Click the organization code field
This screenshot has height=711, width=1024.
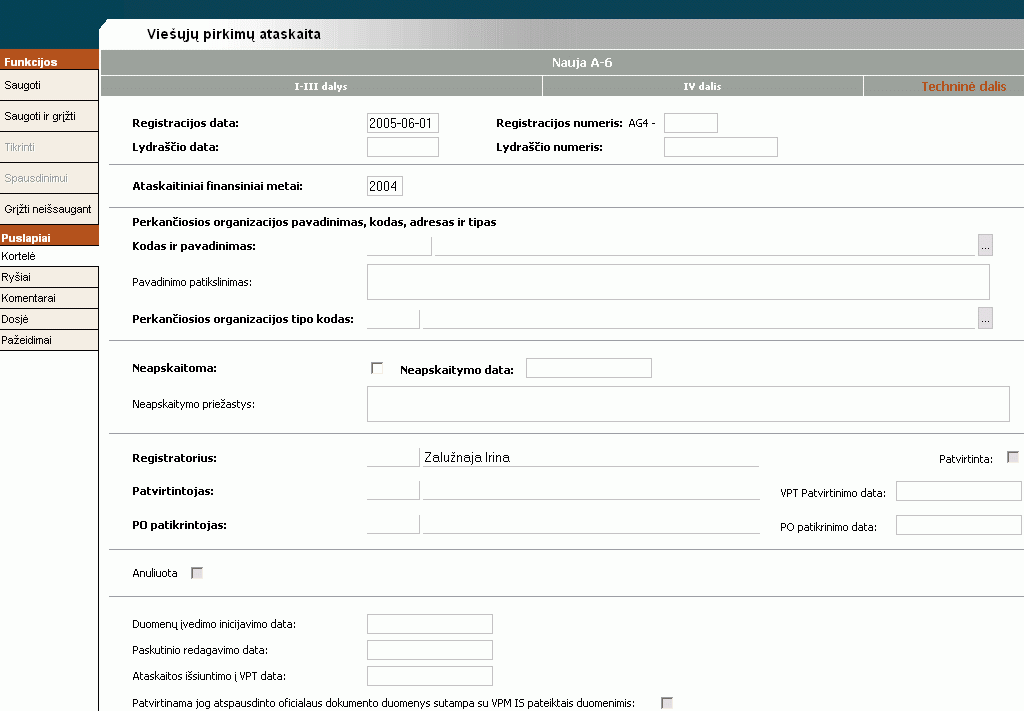point(399,245)
